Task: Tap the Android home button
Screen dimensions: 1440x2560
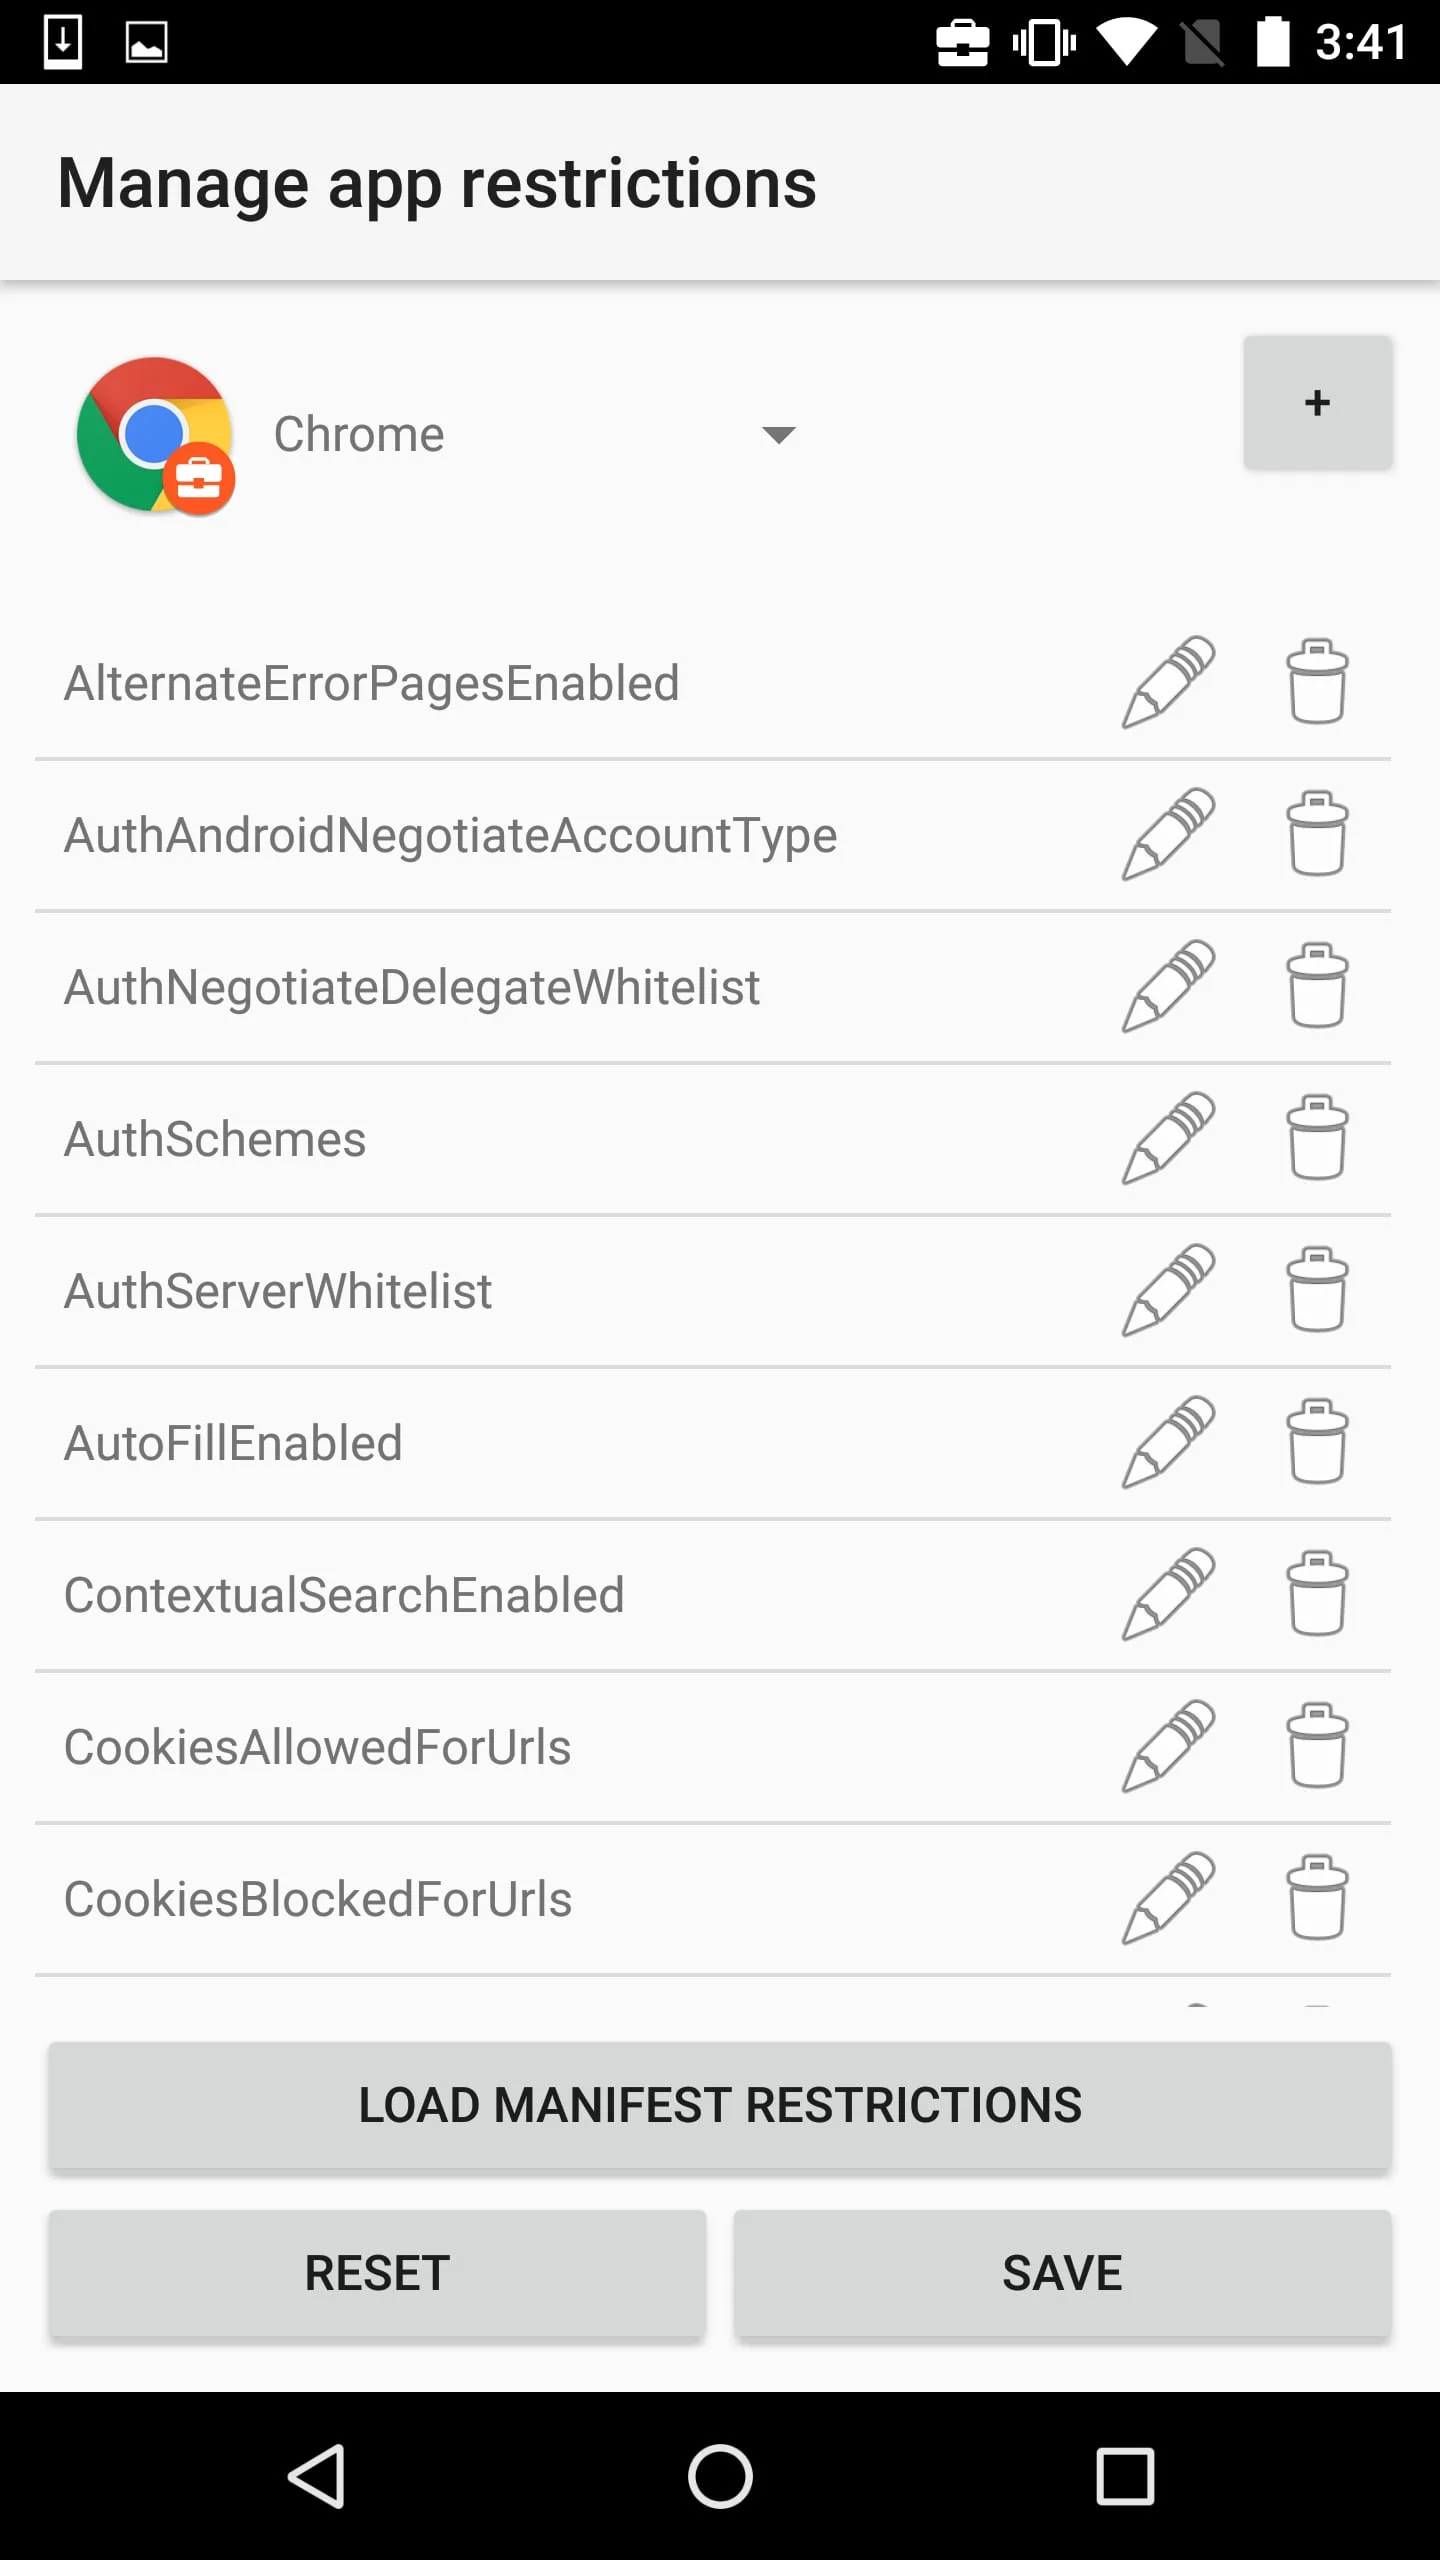Action: coord(720,2476)
